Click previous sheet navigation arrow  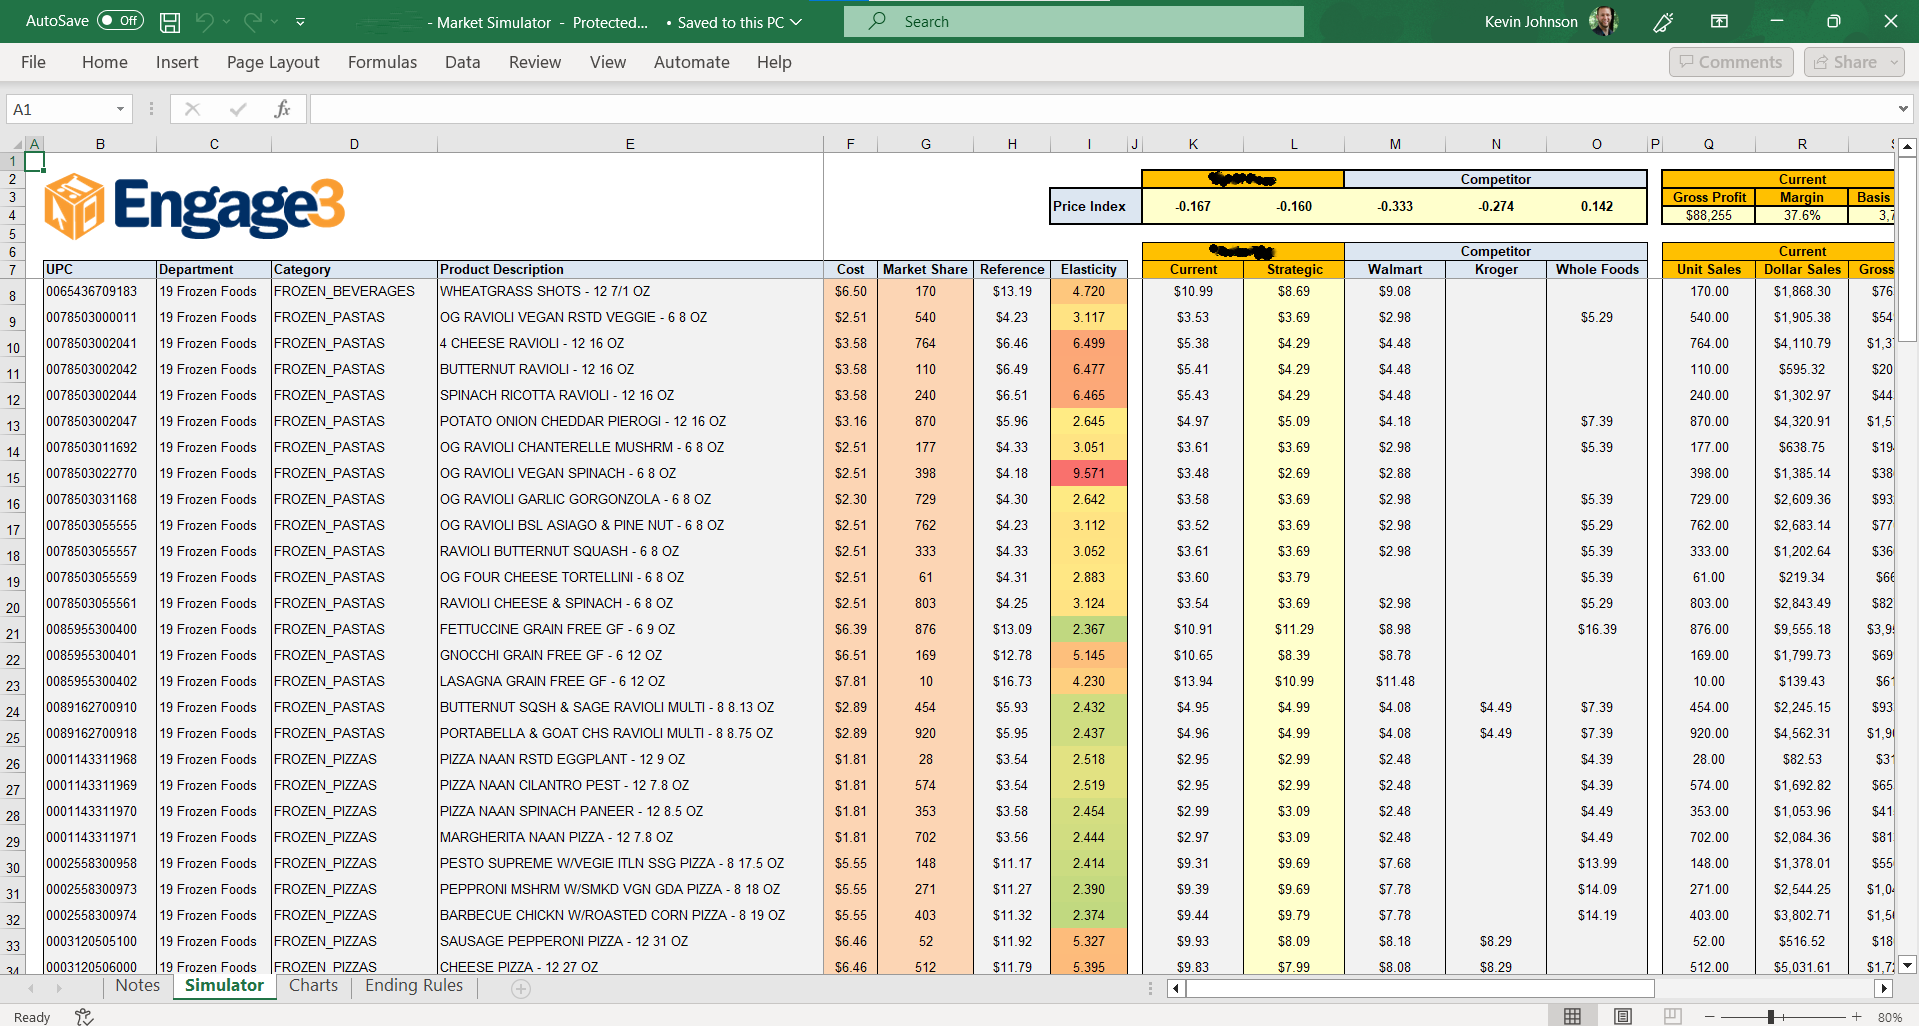click(31, 988)
